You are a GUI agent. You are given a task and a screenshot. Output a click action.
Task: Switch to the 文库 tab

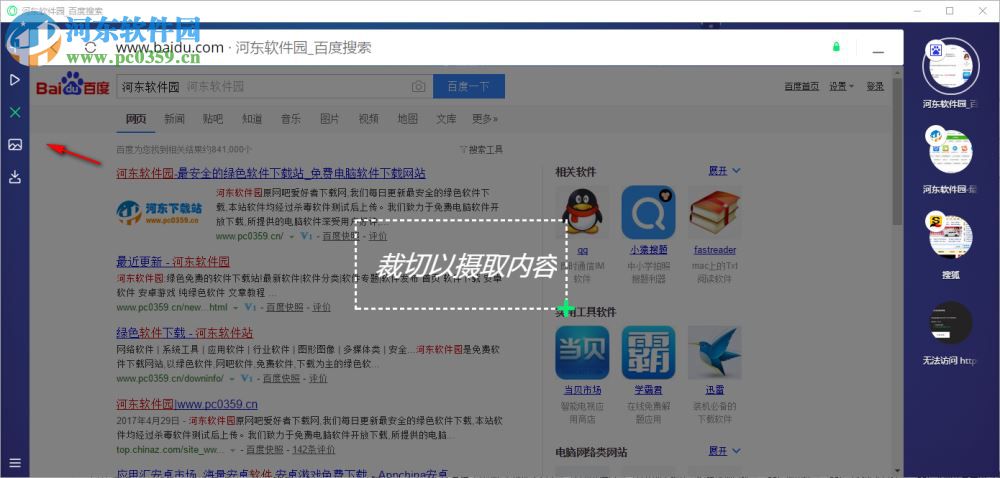446,119
